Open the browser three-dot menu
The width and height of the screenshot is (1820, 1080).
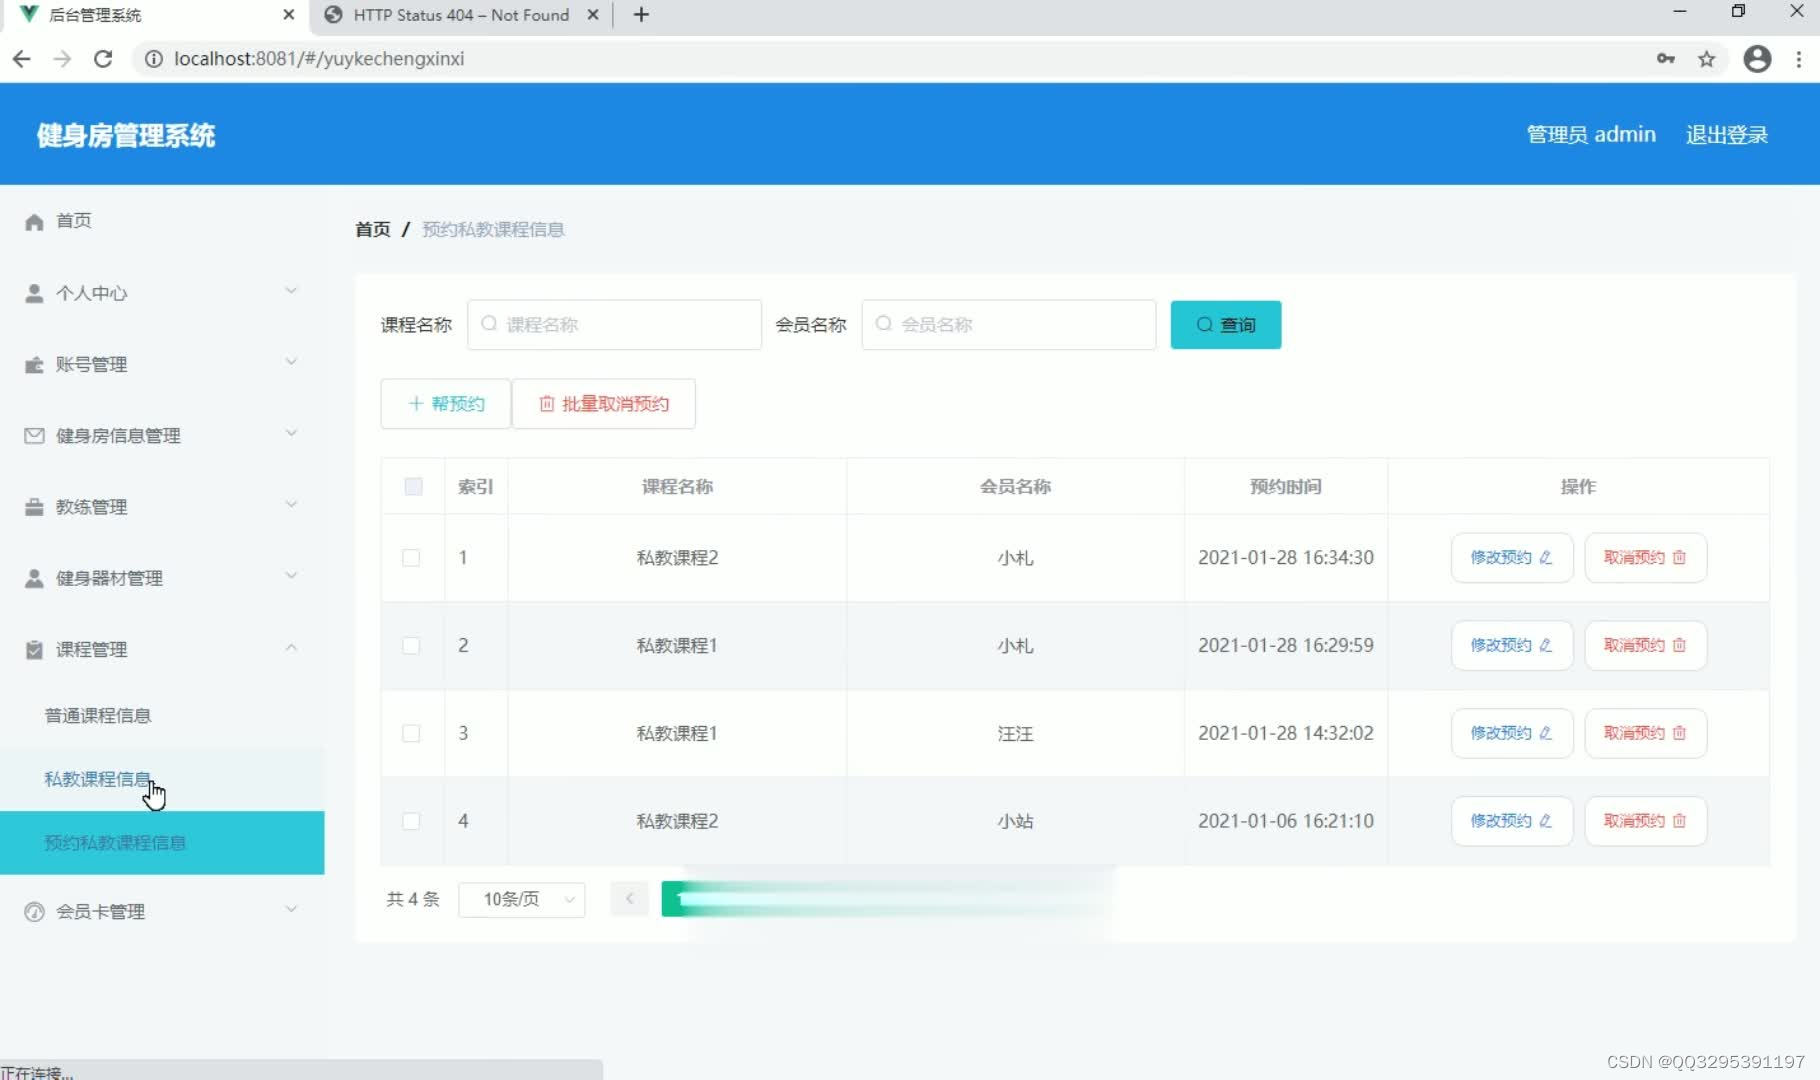pyautogui.click(x=1799, y=59)
